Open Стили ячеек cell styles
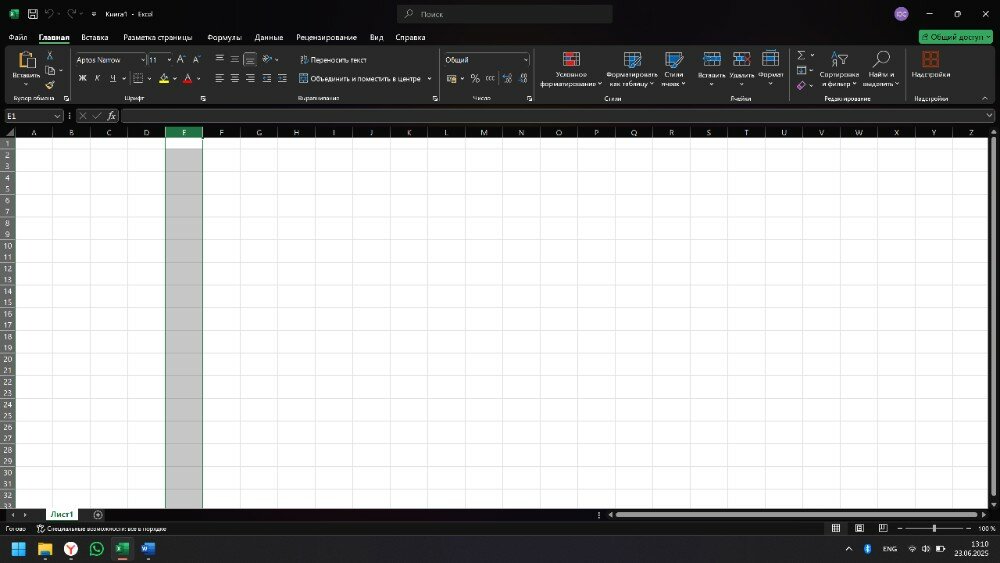Viewport: 1000px width, 563px height. [x=673, y=69]
